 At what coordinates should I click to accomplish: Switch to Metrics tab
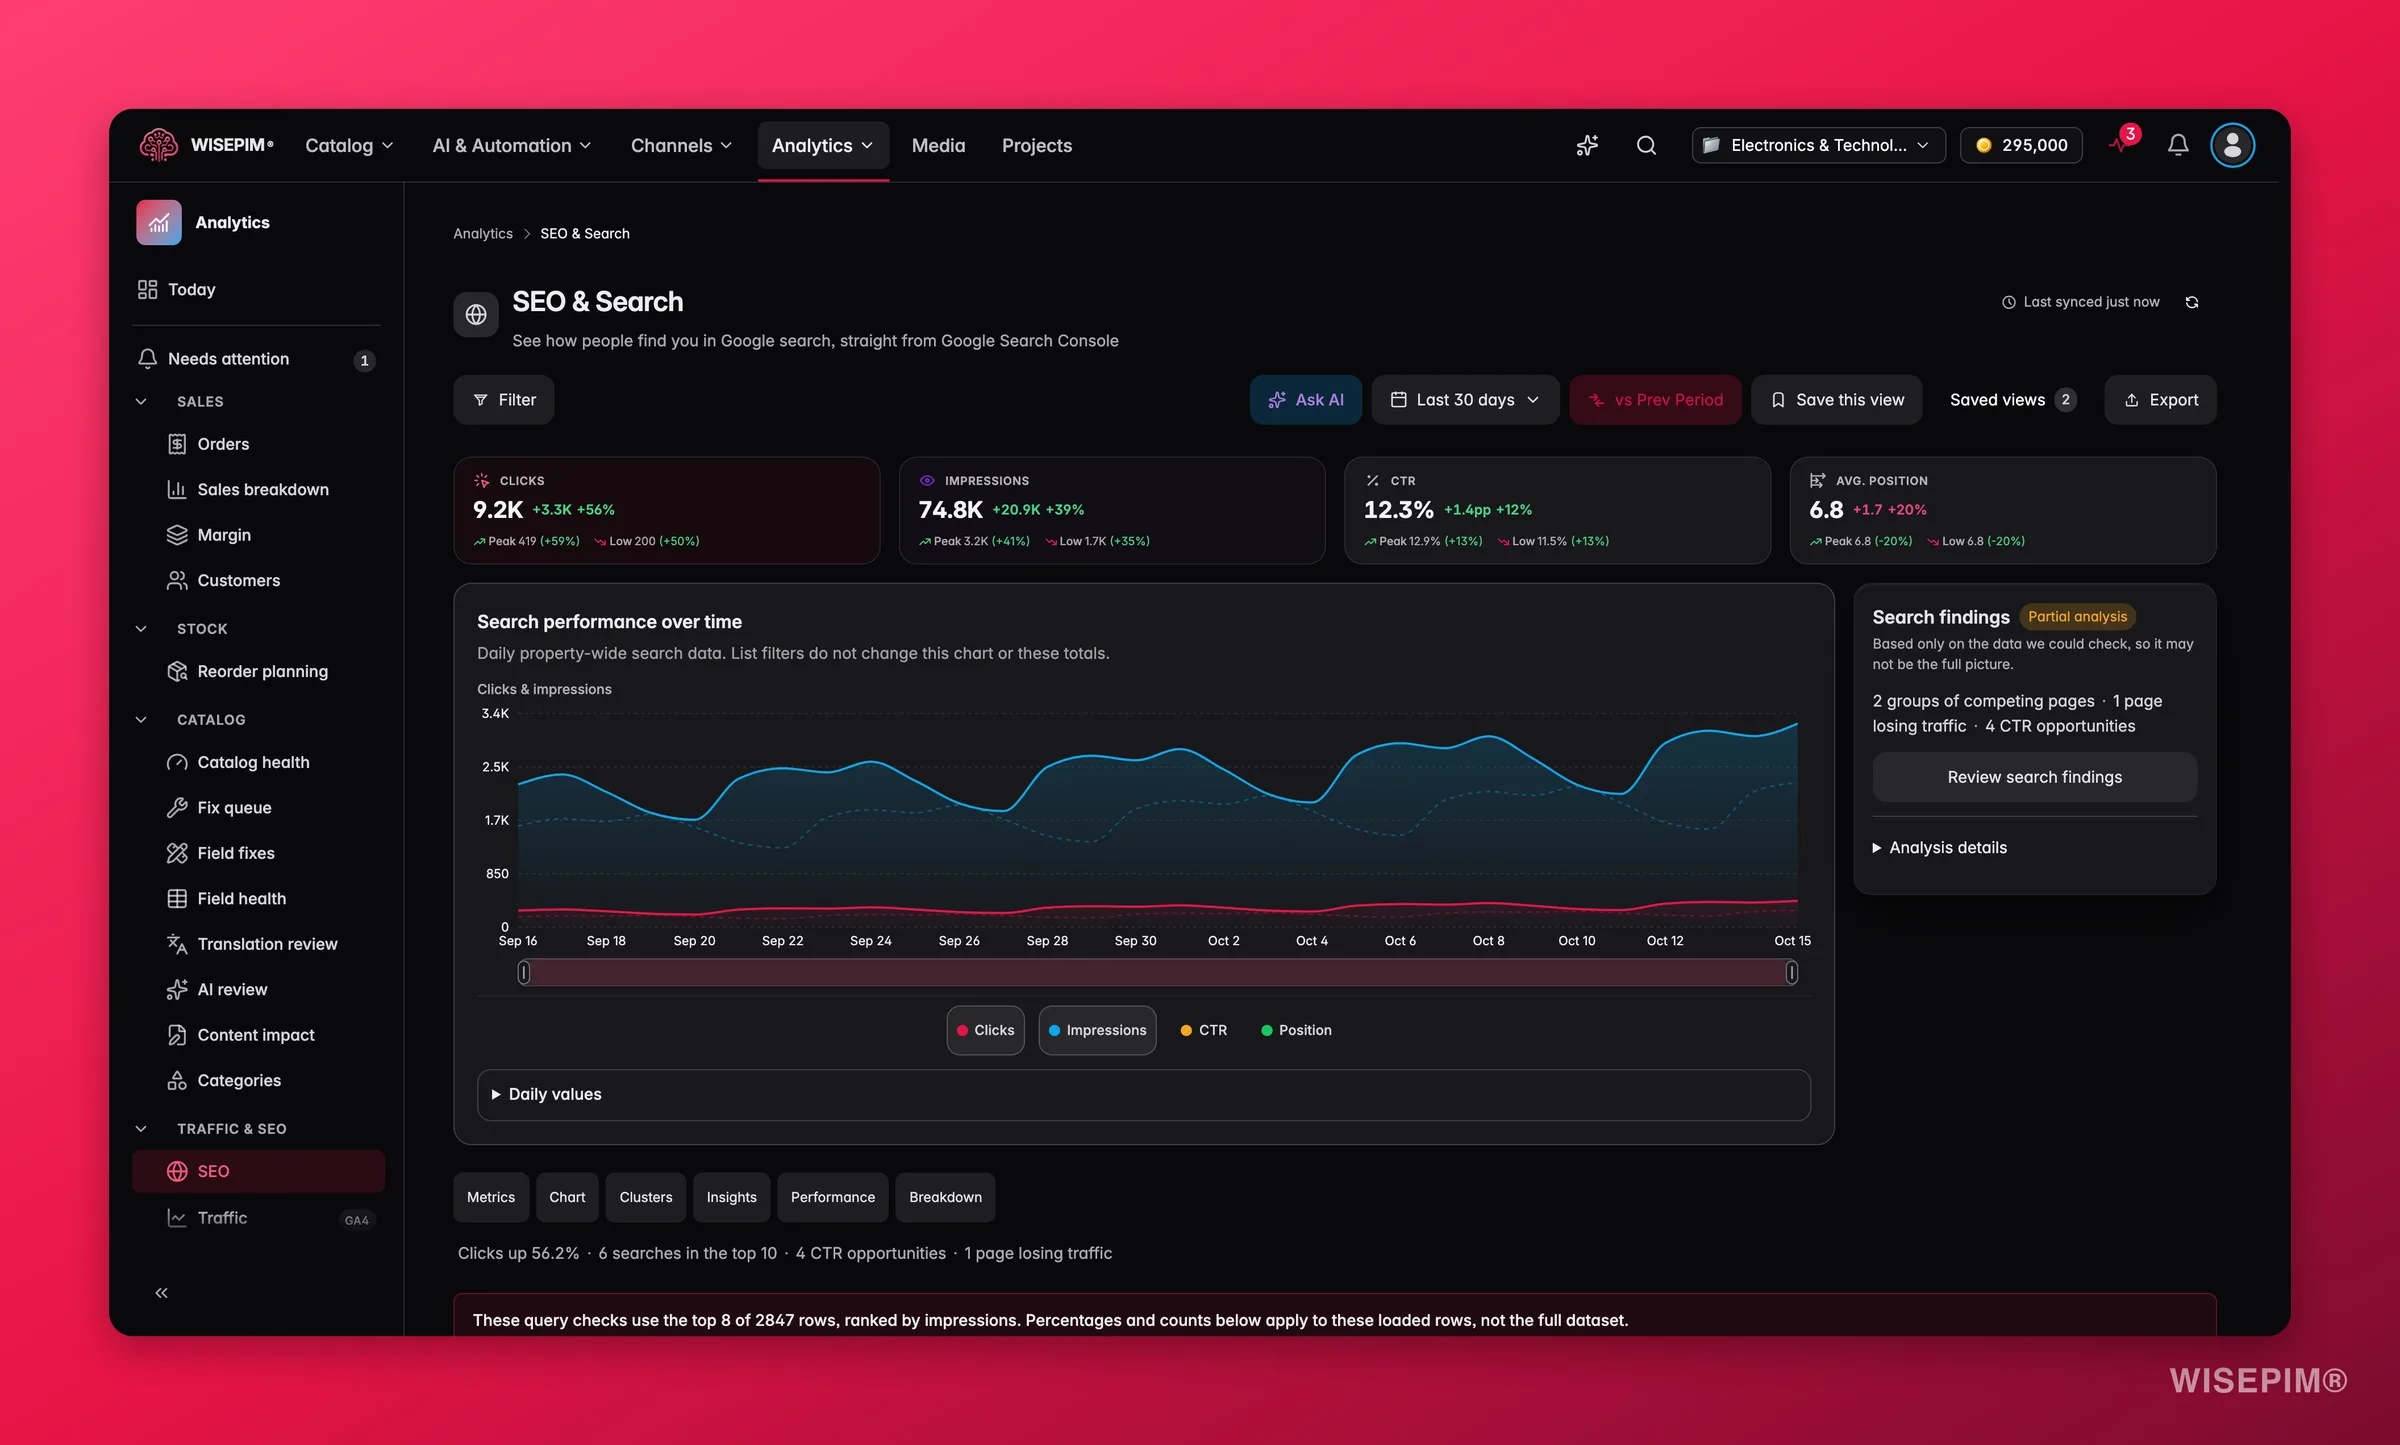(x=491, y=1197)
